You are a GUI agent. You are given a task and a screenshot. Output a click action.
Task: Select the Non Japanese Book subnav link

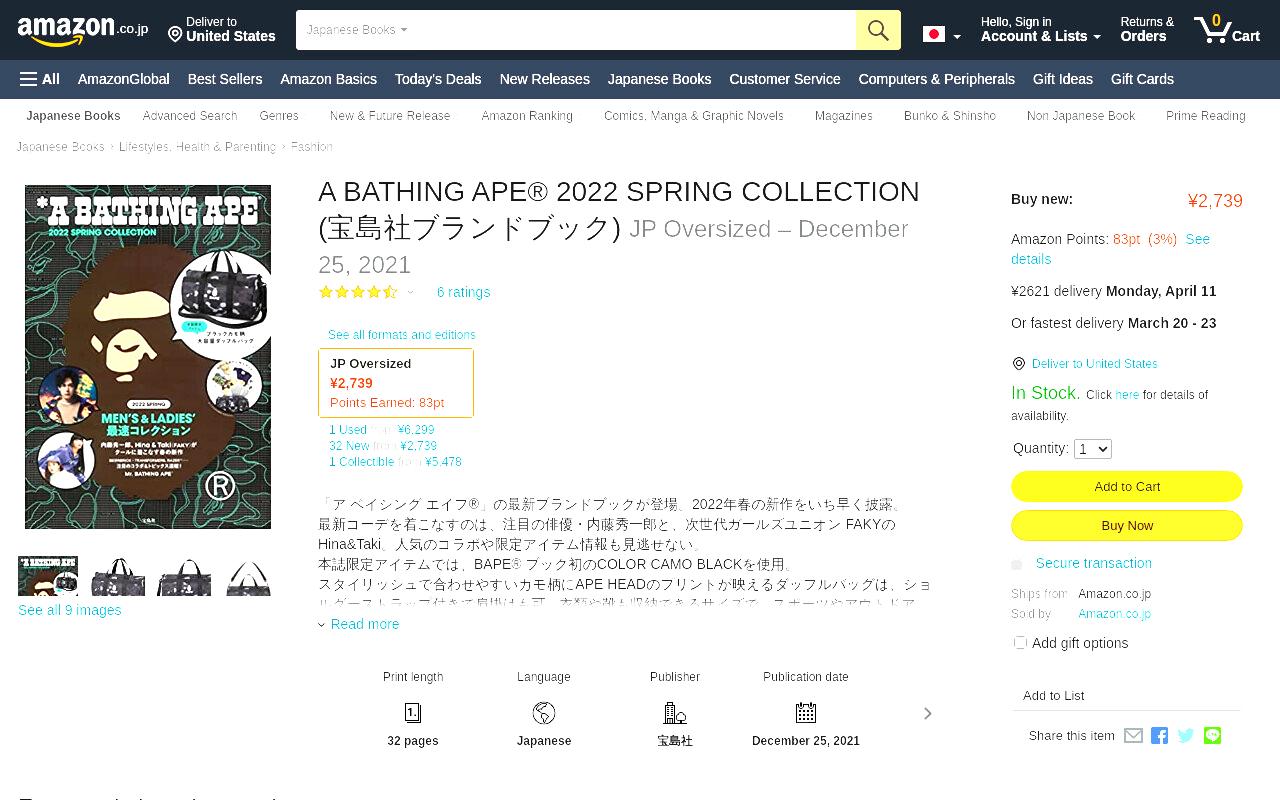pos(1081,116)
